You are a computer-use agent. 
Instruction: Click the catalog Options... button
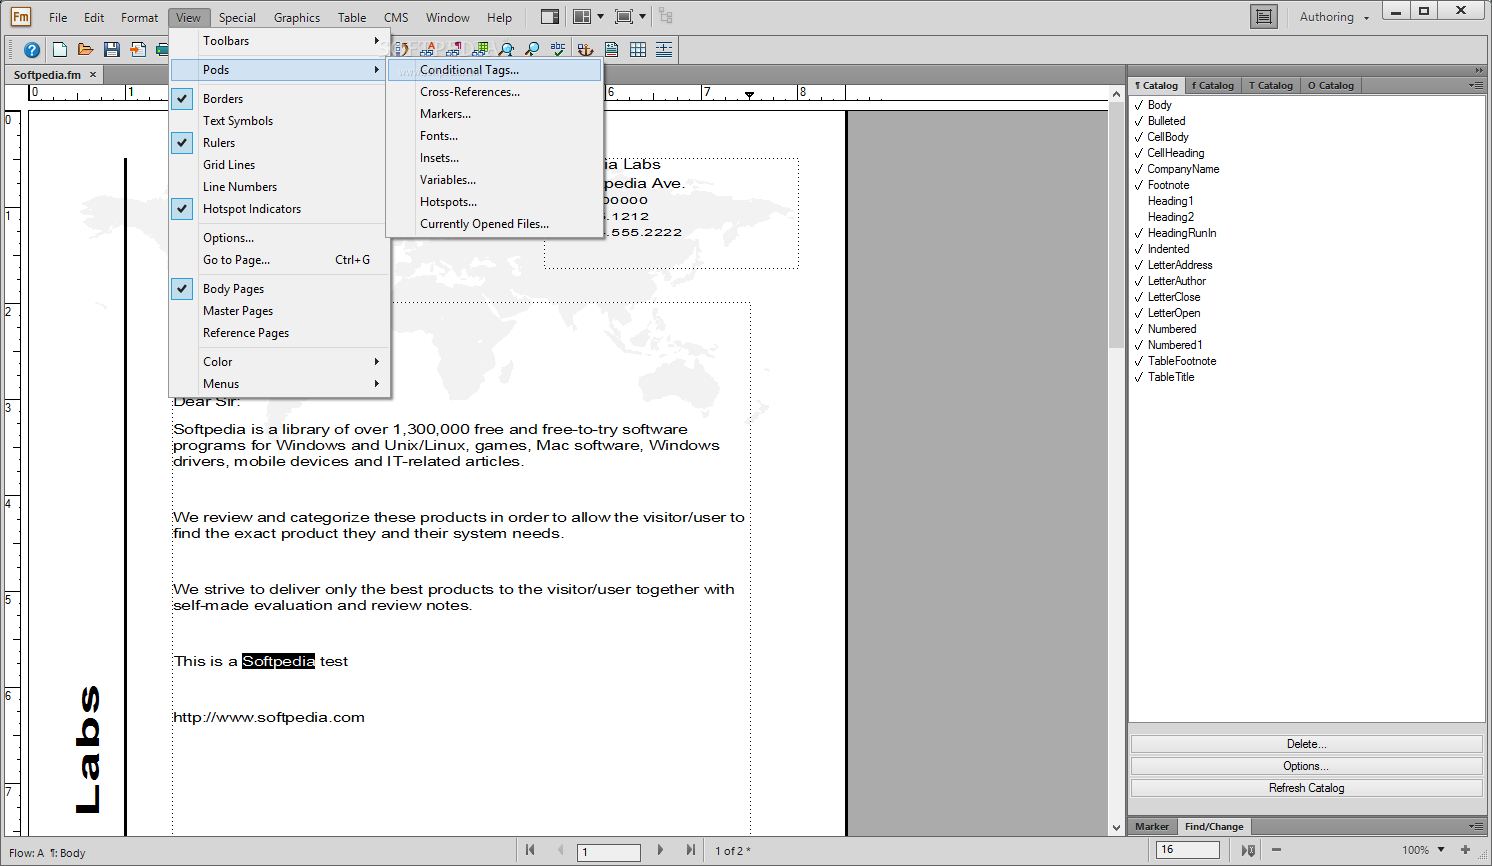click(x=1306, y=766)
